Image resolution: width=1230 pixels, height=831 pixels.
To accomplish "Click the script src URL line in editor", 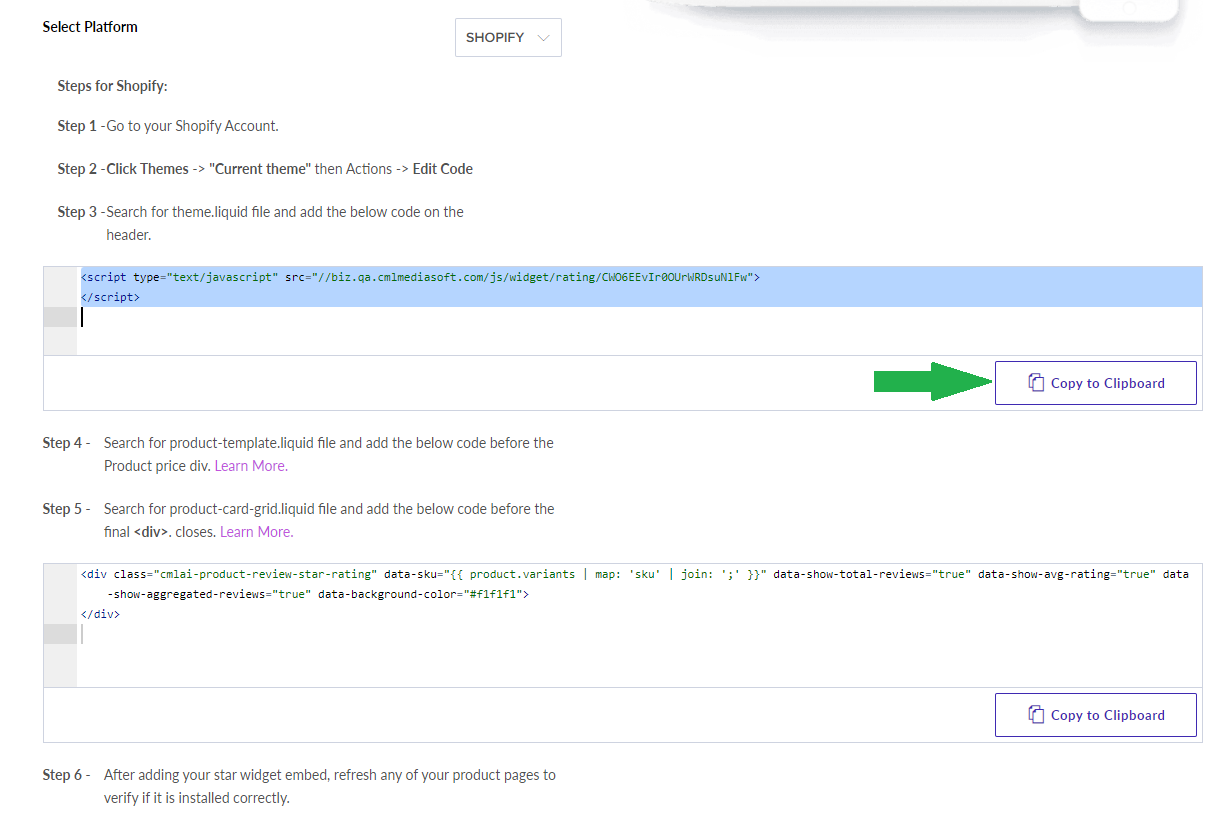I will pos(420,277).
